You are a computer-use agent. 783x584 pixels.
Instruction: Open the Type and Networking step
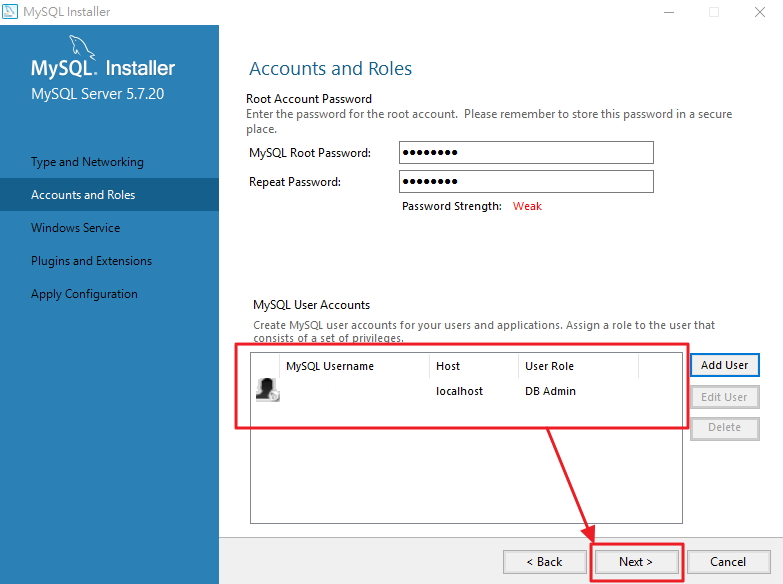click(87, 162)
